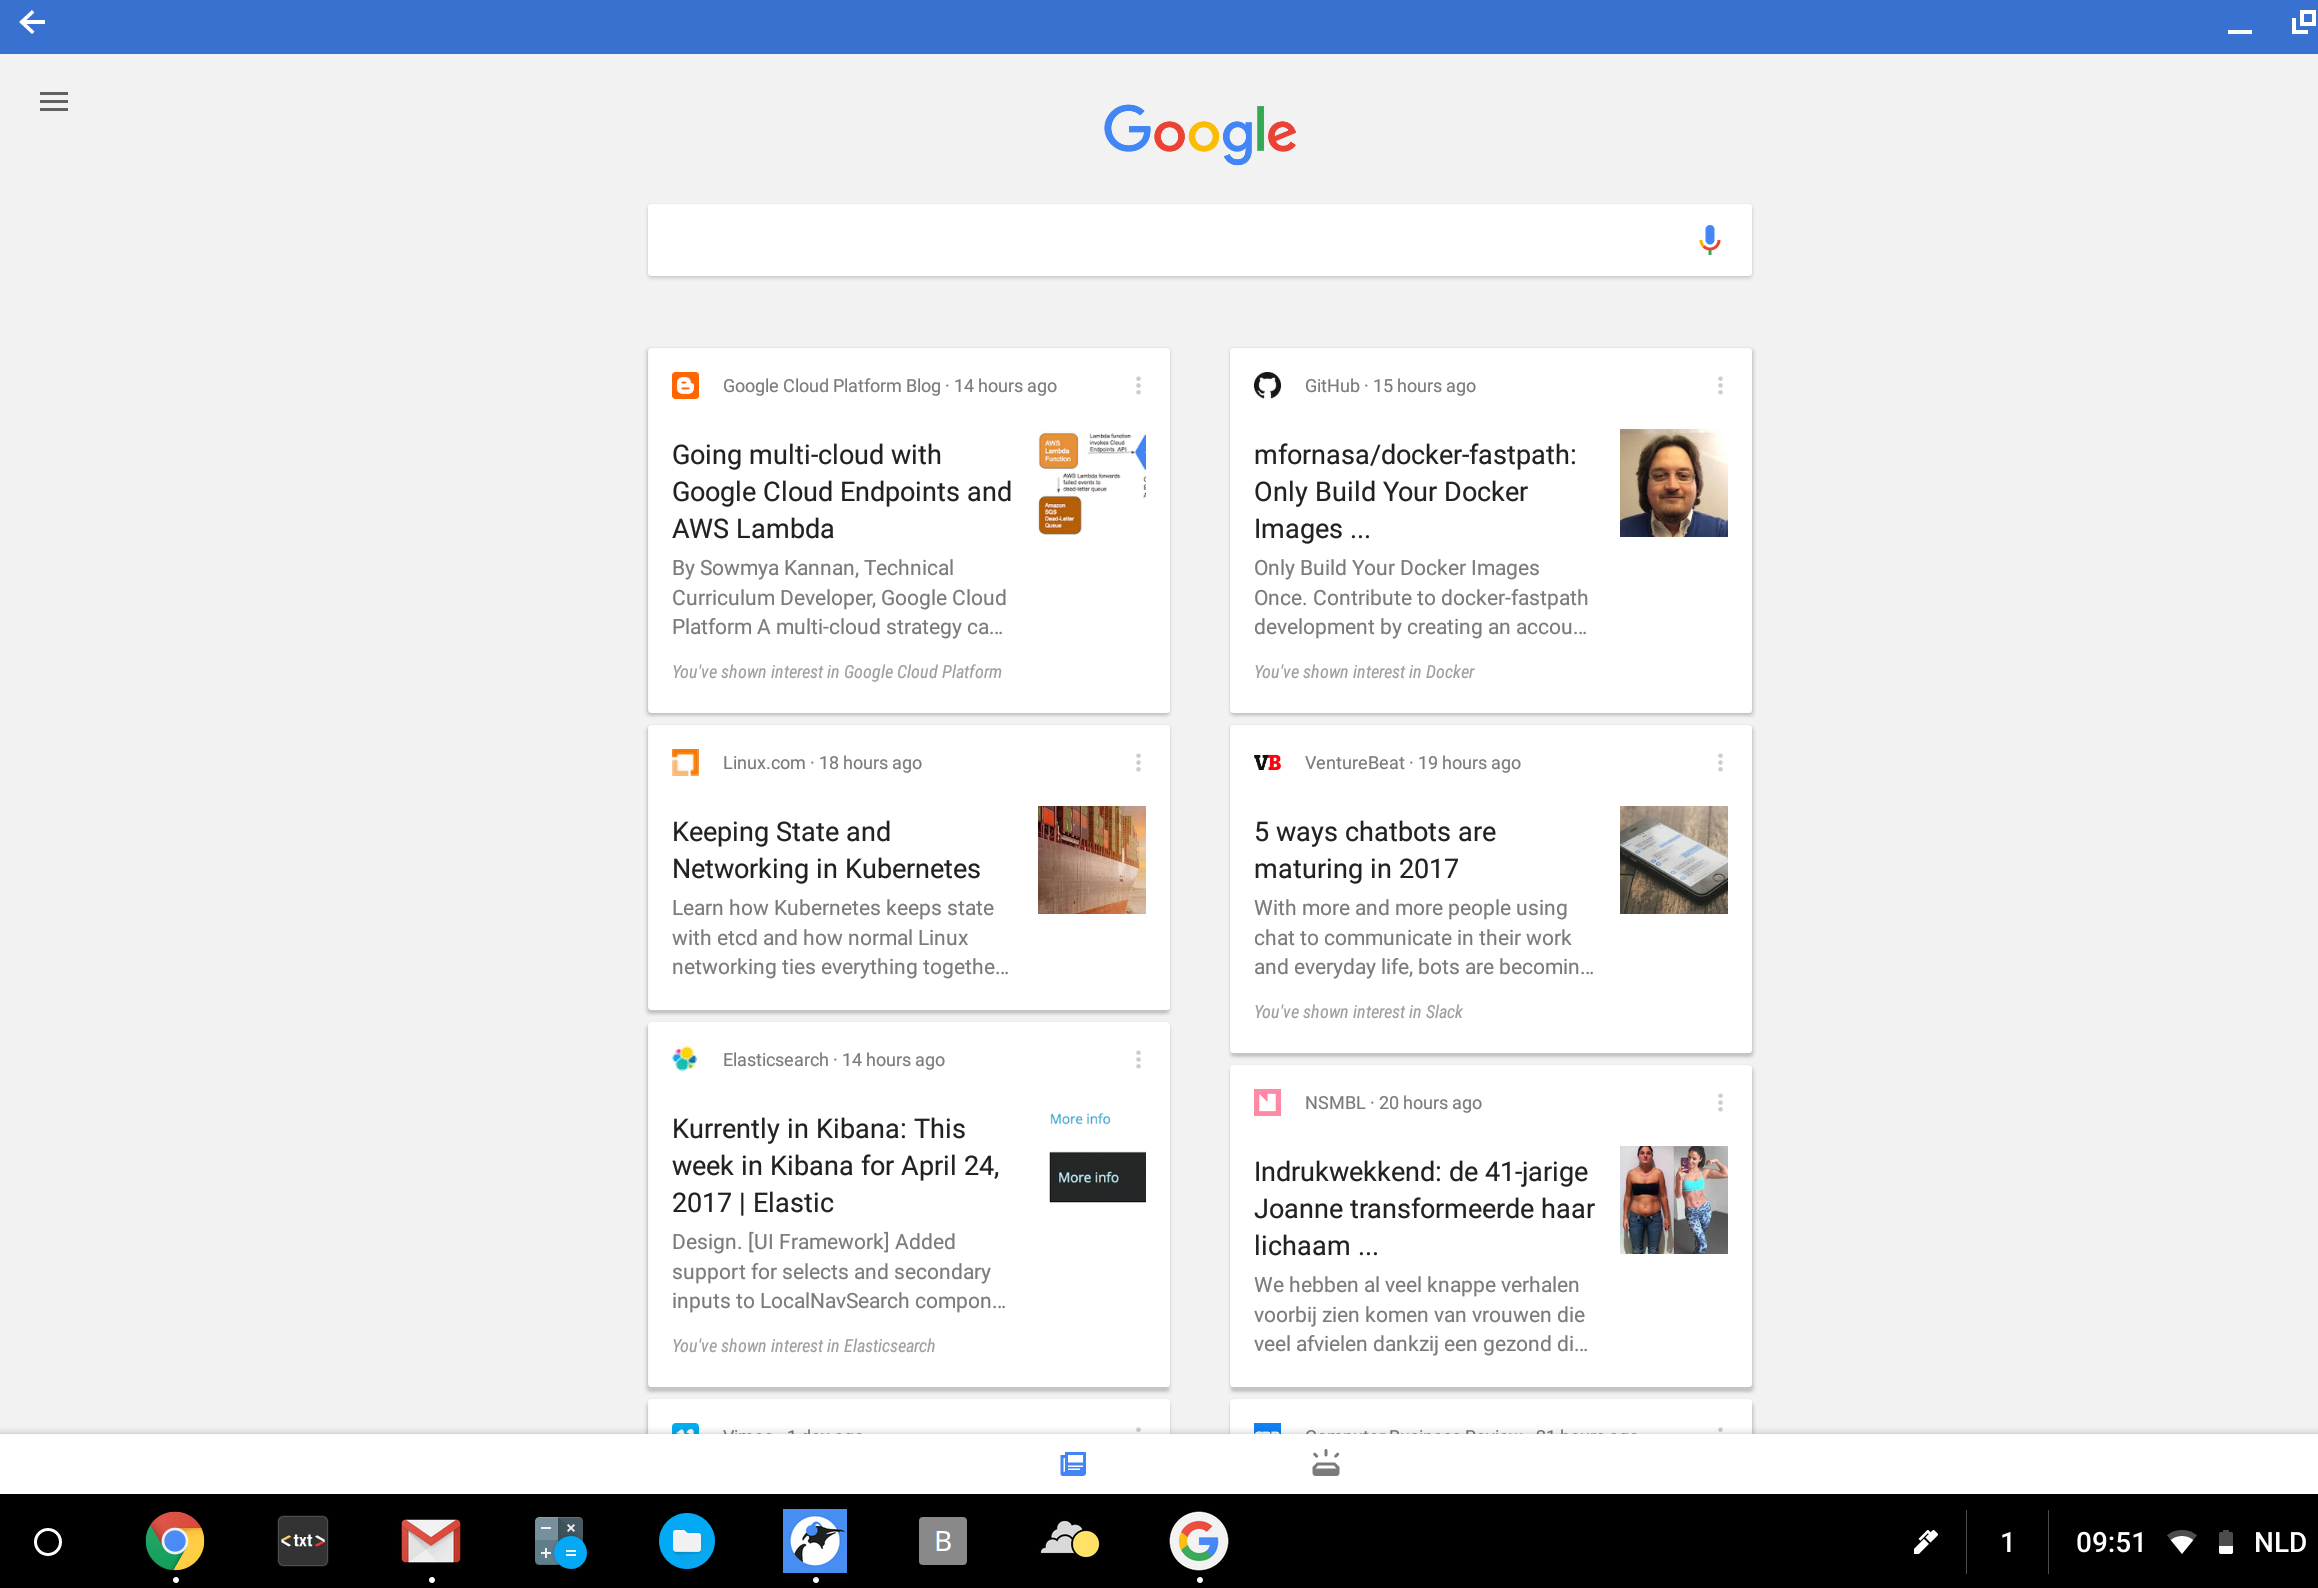Open notification counter showing 1
This screenshot has width=2318, height=1588.
tap(2007, 1542)
